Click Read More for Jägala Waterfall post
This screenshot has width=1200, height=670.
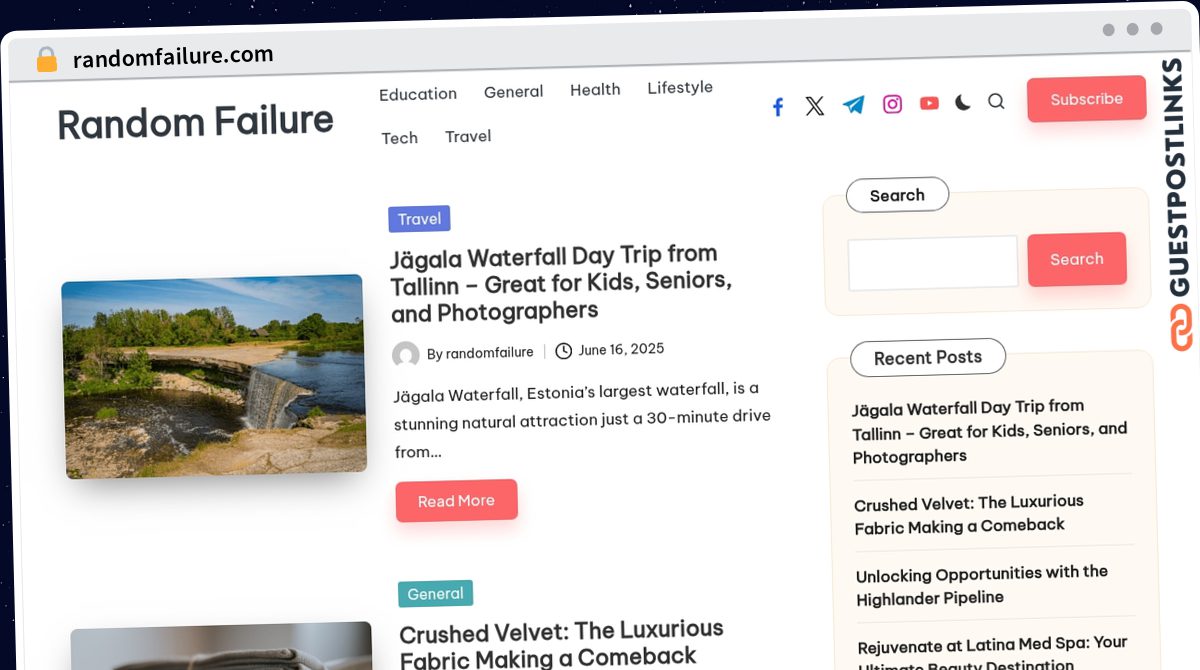click(x=456, y=501)
